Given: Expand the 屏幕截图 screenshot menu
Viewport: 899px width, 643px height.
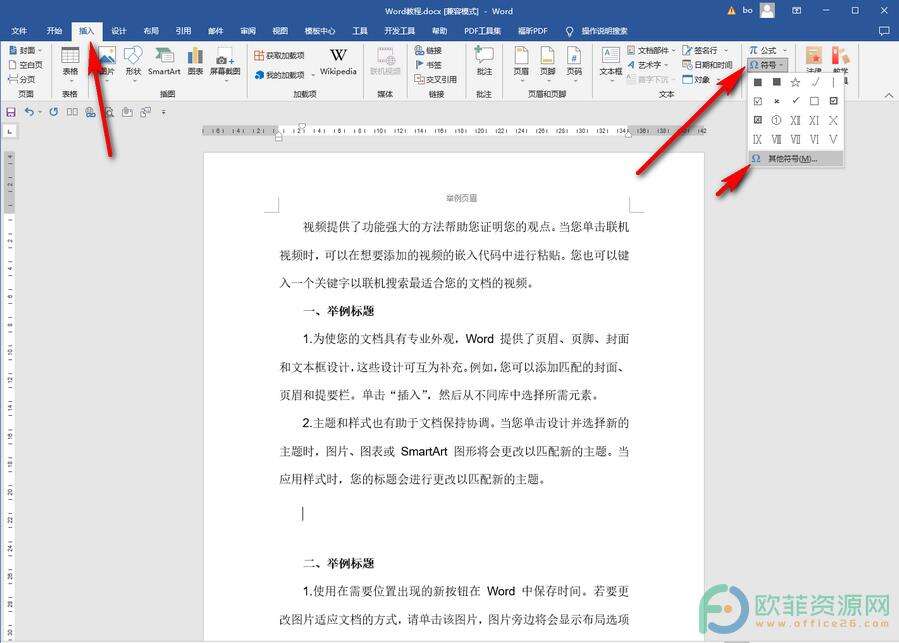Looking at the screenshot, I should coord(225,63).
